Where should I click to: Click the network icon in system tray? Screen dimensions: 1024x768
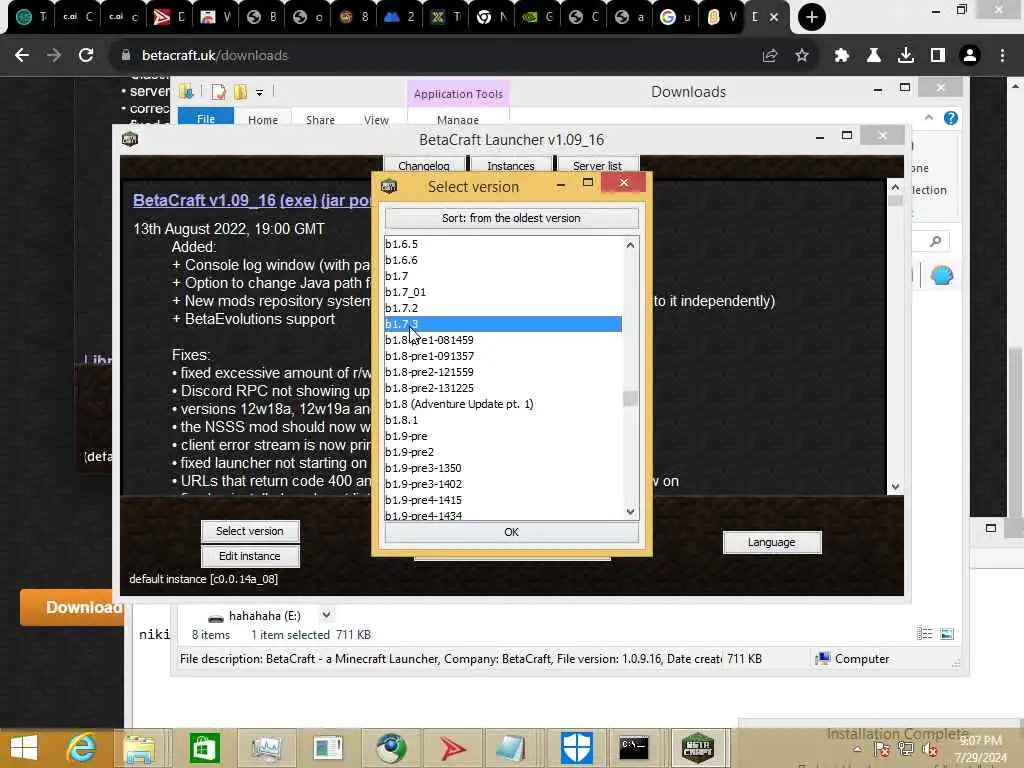coord(906,750)
